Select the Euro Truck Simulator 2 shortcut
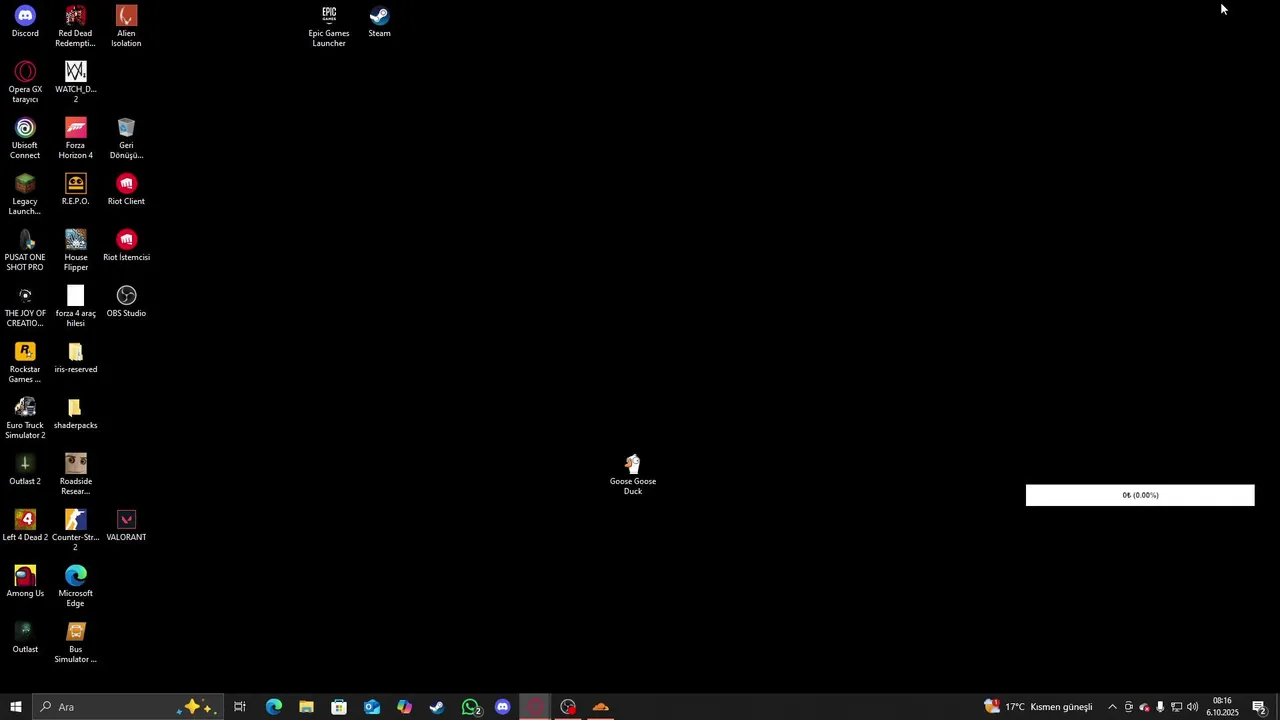The image size is (1280, 720). coord(25,419)
